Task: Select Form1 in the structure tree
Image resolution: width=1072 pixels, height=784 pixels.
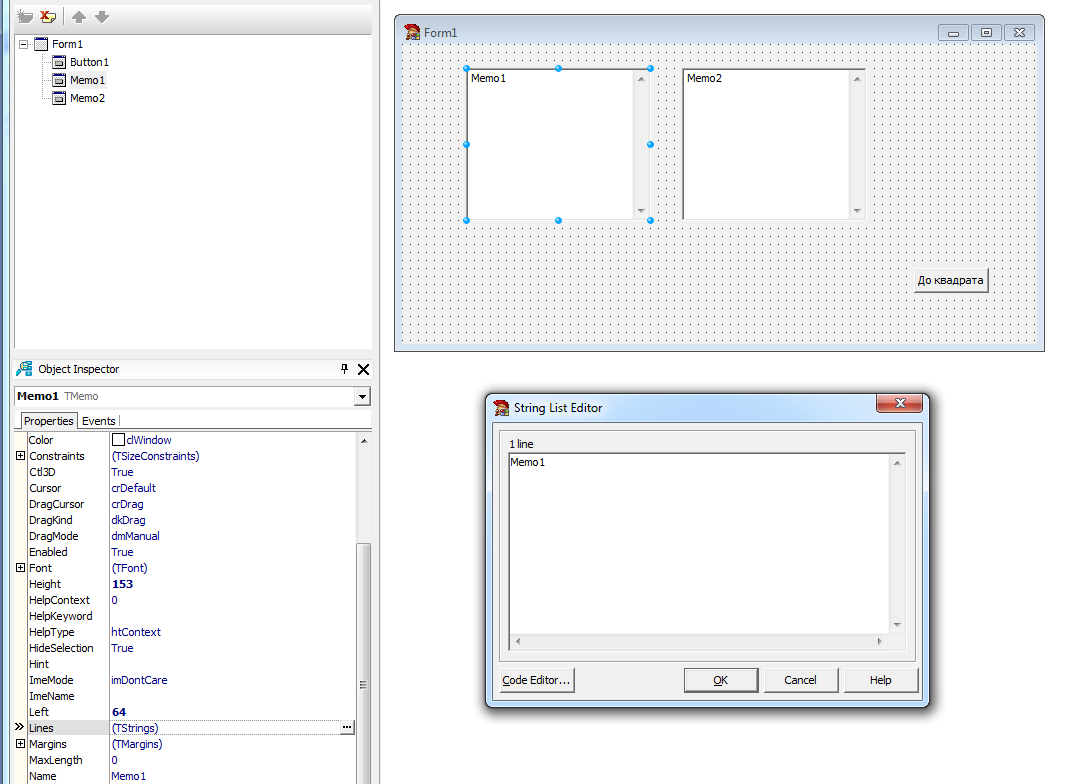Action: click(67, 44)
